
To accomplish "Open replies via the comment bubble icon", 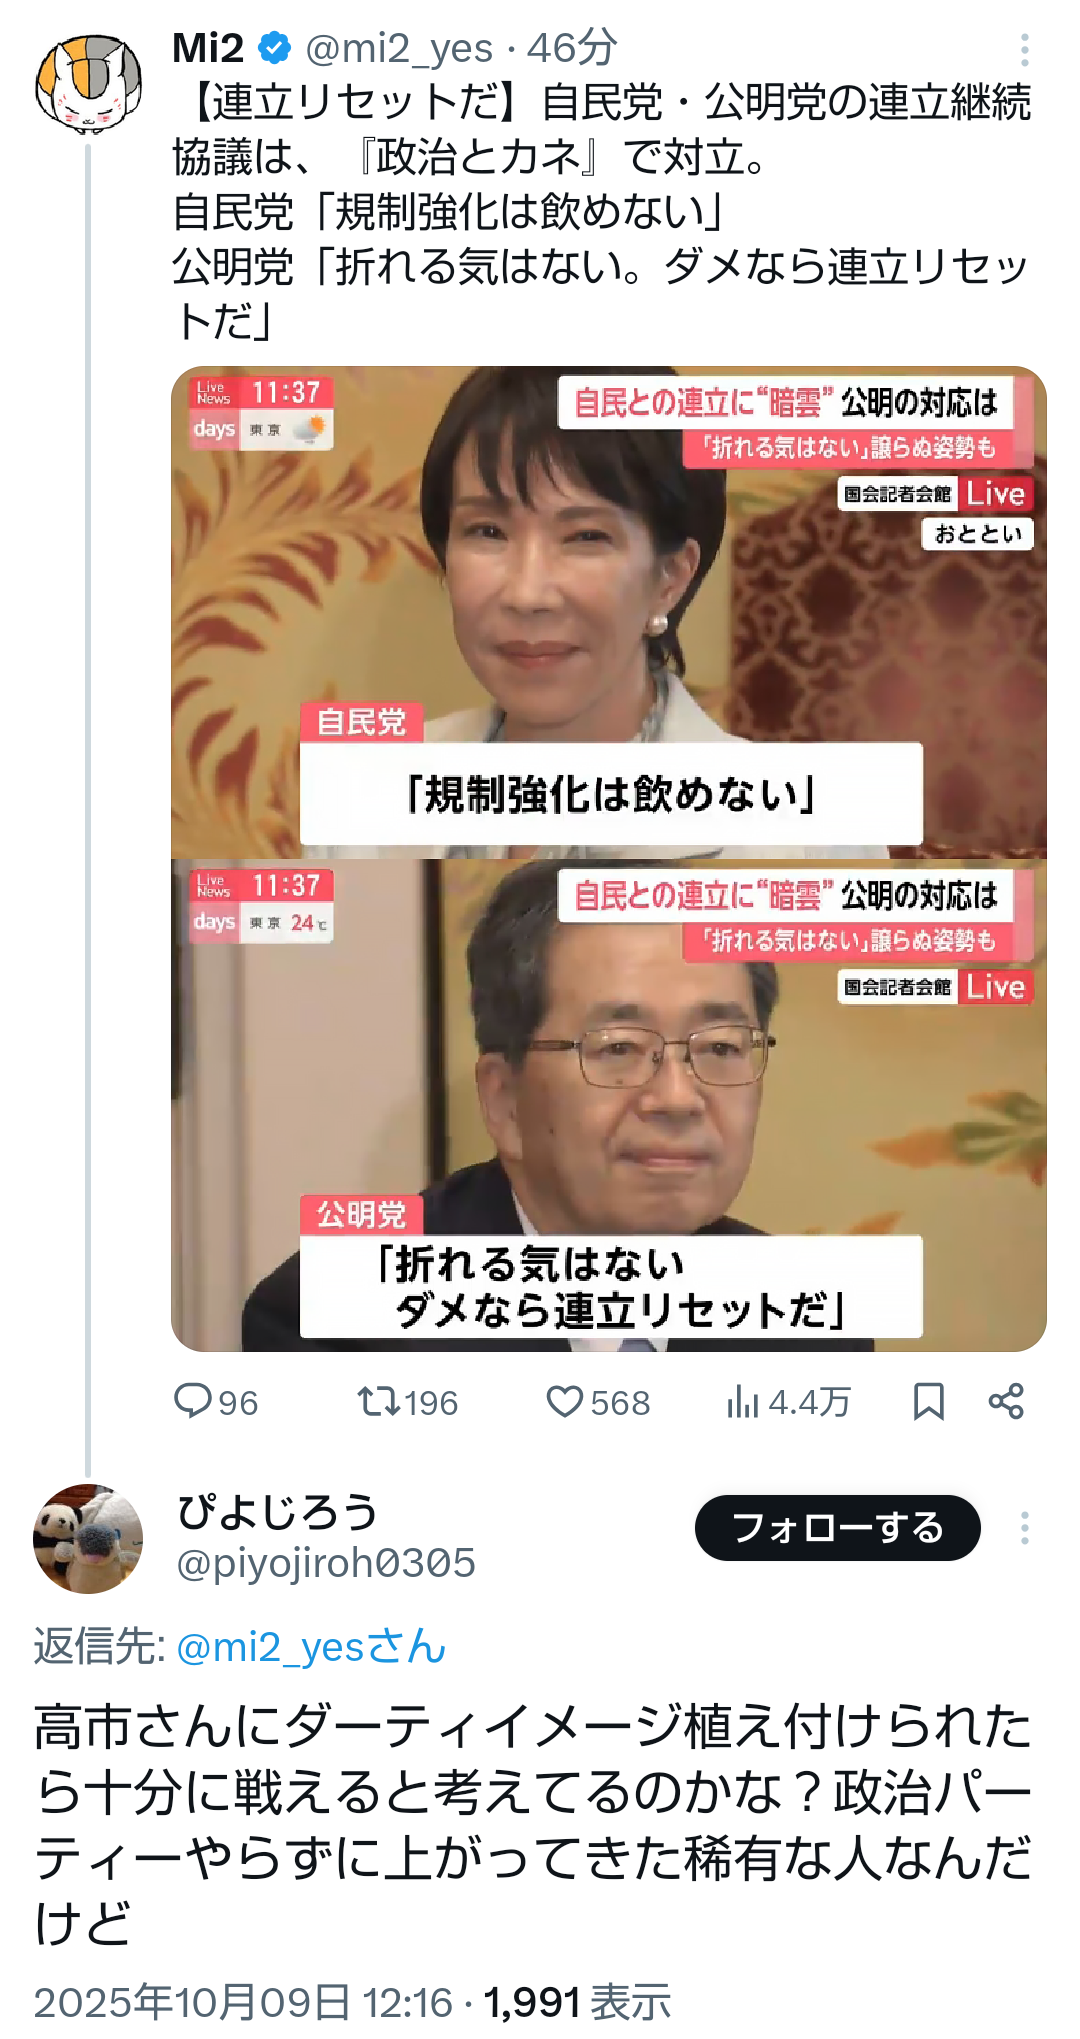I will tap(192, 1401).
